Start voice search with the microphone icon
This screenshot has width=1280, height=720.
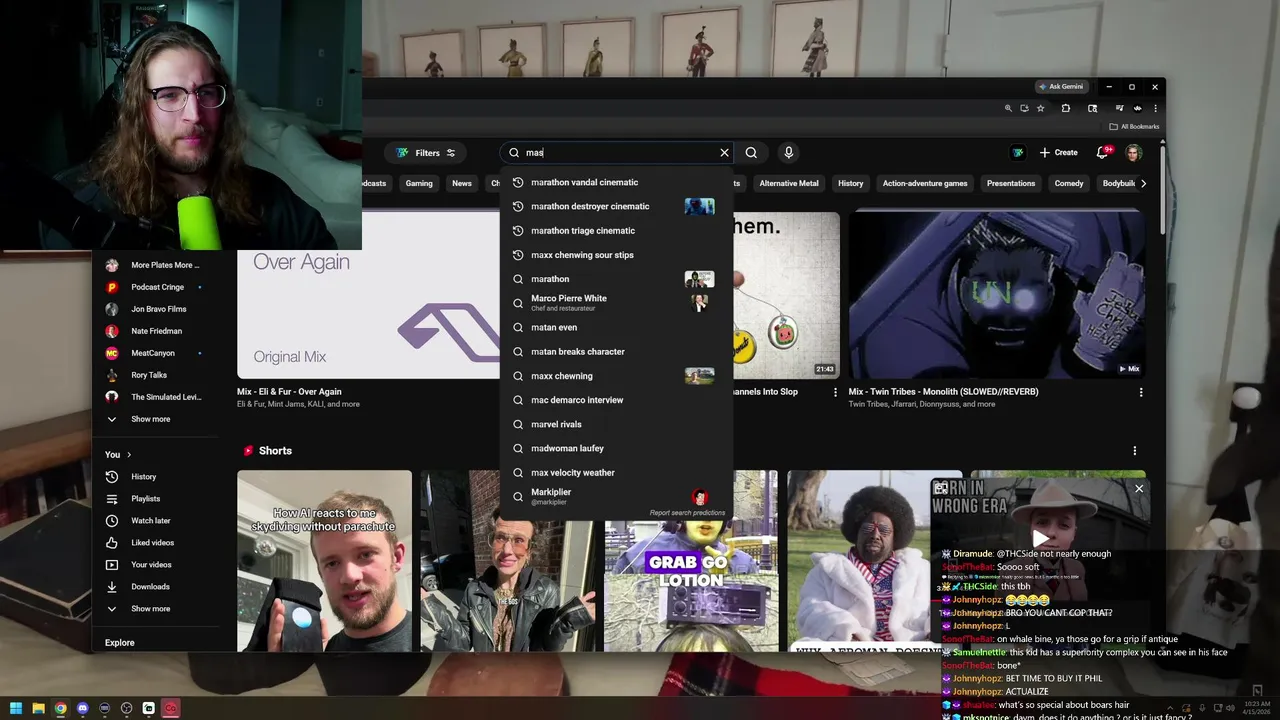(788, 153)
